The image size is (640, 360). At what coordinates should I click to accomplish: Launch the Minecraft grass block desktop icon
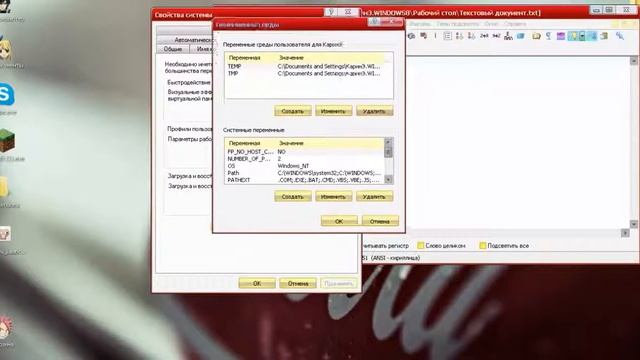[7, 140]
